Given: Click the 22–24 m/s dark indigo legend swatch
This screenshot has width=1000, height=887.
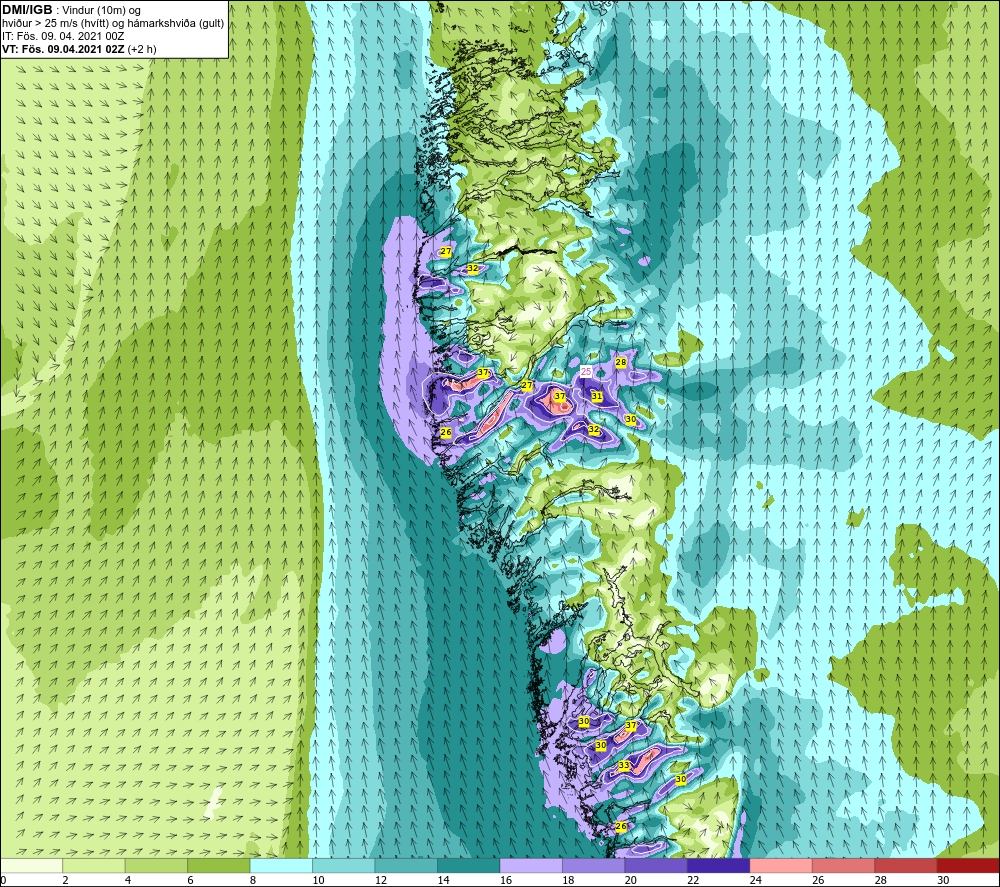Looking at the screenshot, I should pyautogui.click(x=719, y=866).
